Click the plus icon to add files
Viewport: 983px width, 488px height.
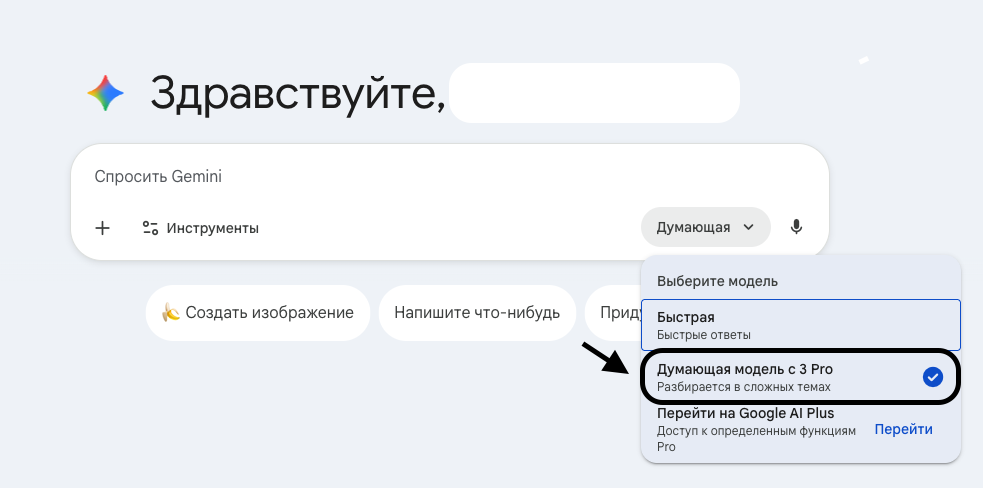coord(102,228)
